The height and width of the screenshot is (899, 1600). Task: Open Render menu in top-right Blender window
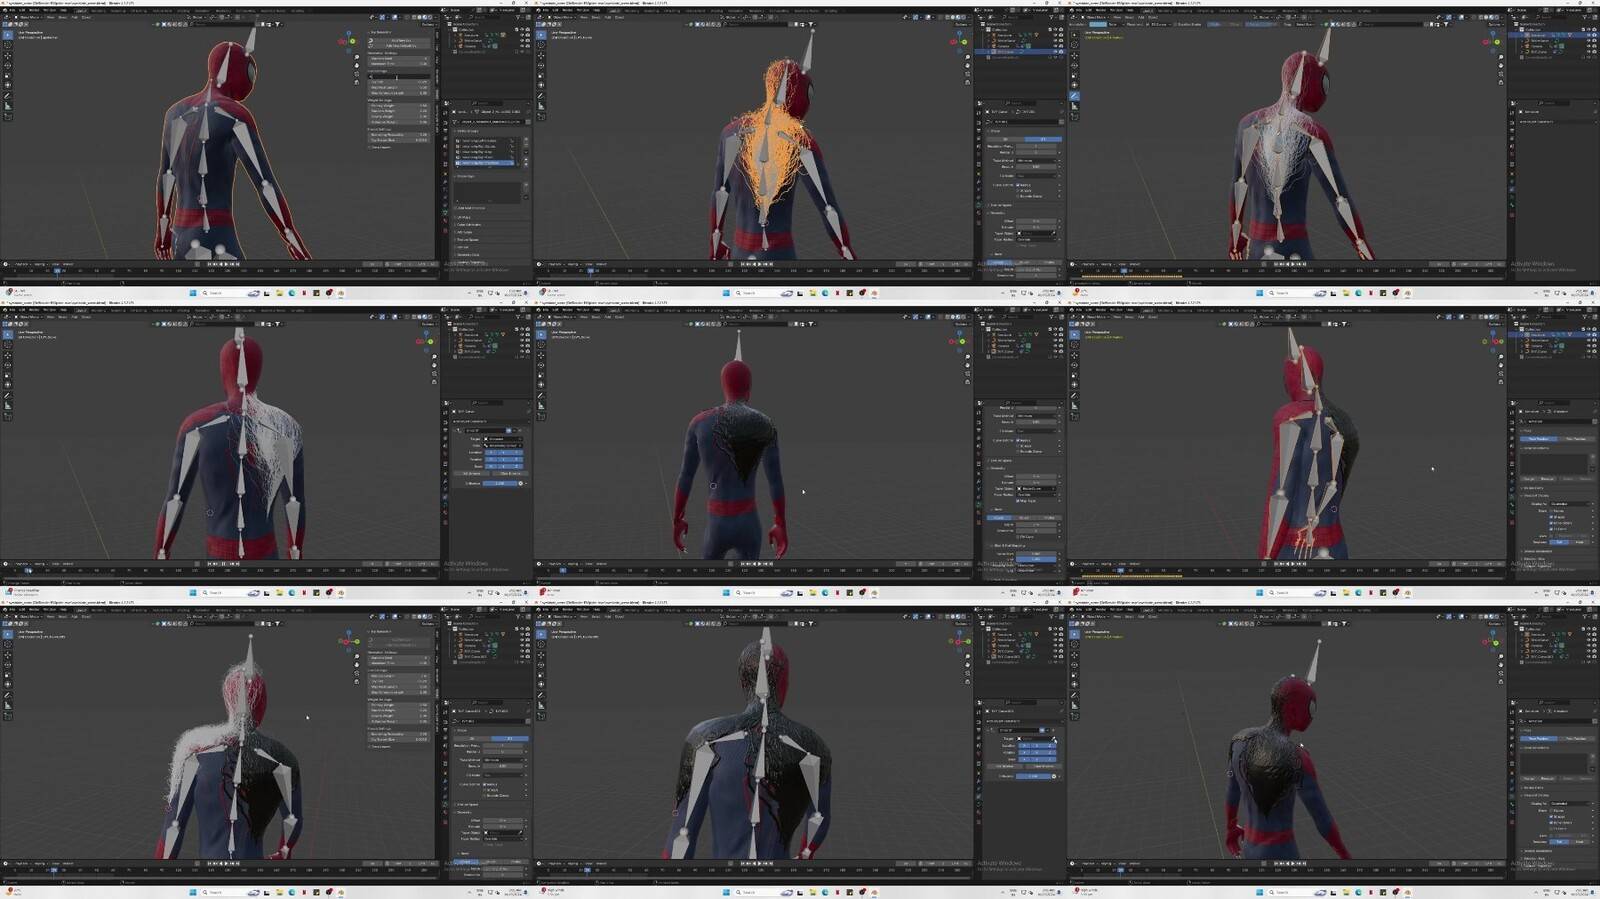pos(1100,10)
